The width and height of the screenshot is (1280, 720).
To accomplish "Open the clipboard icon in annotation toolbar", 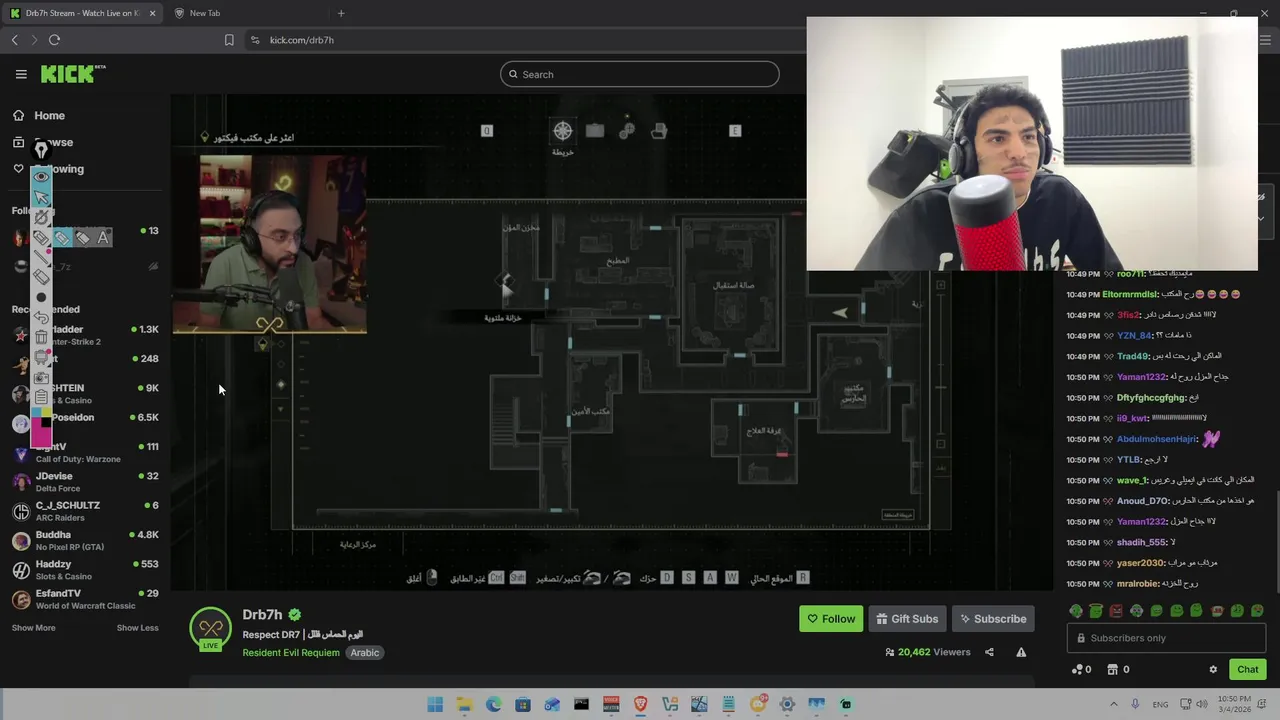I will [x=41, y=397].
